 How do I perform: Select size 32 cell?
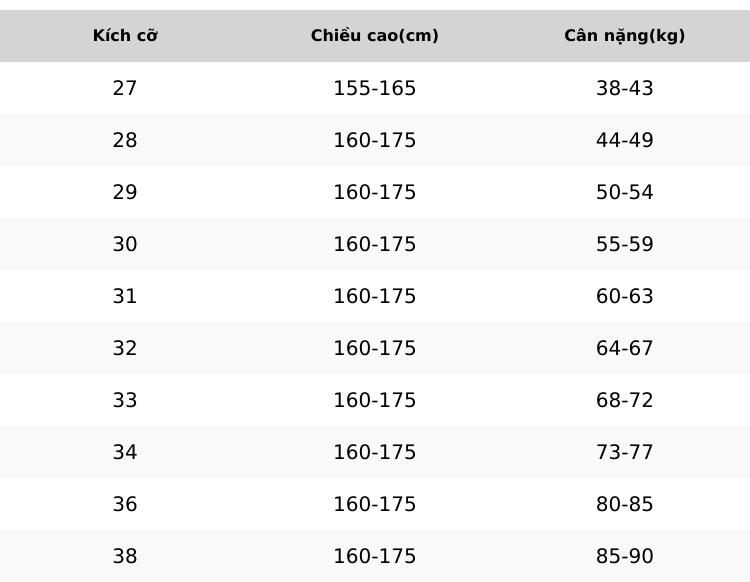coord(125,348)
